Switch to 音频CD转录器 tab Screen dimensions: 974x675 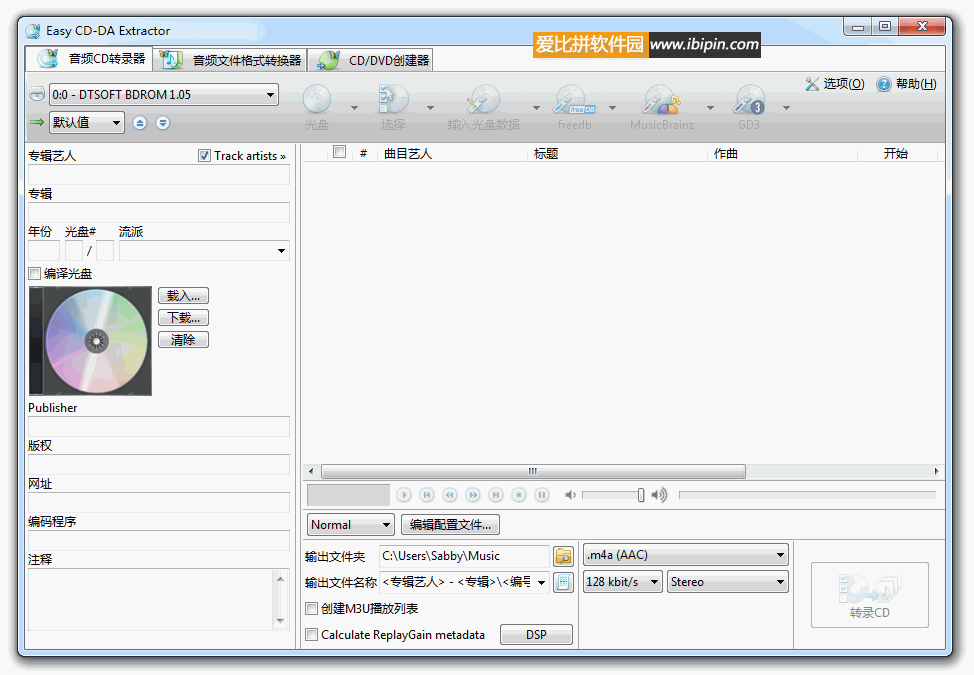pyautogui.click(x=89, y=59)
